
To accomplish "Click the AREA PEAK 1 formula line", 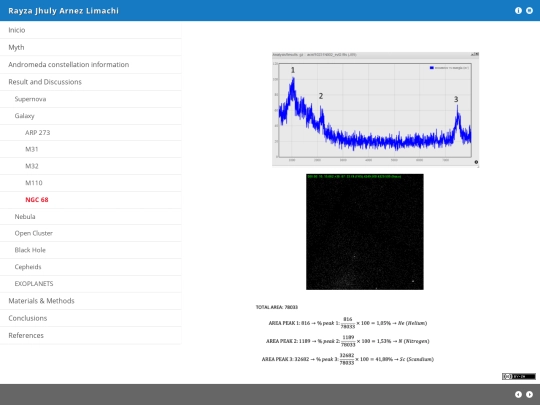I will tap(348, 323).
